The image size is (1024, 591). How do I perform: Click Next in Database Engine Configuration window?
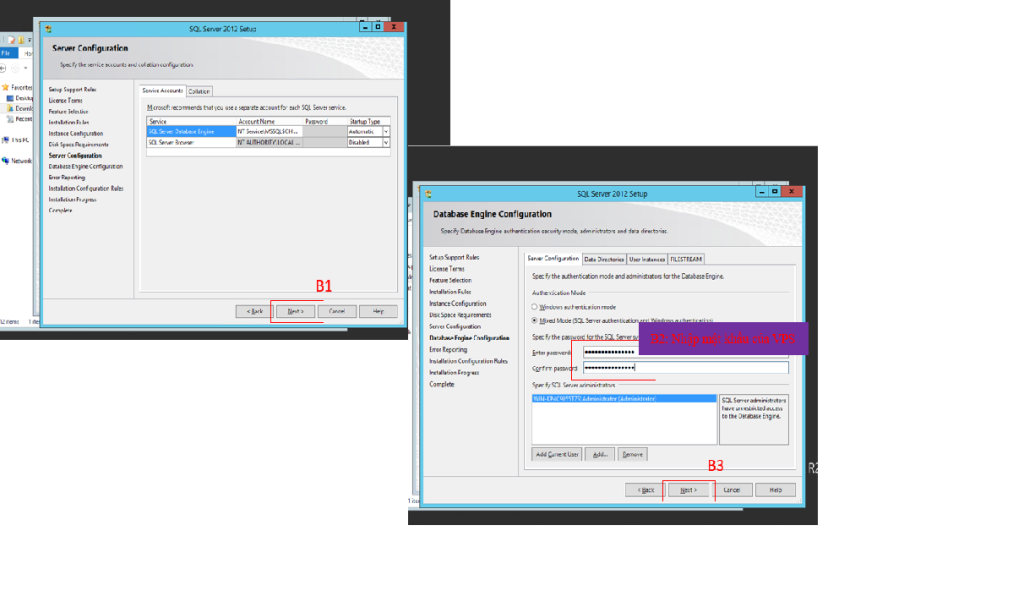(688, 490)
